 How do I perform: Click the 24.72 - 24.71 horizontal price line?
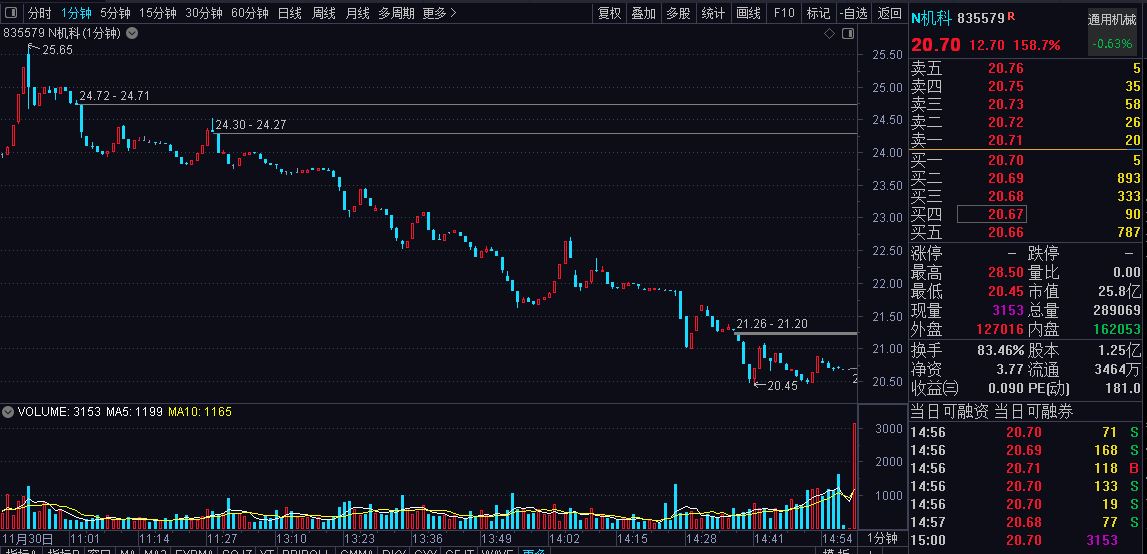click(x=400, y=104)
